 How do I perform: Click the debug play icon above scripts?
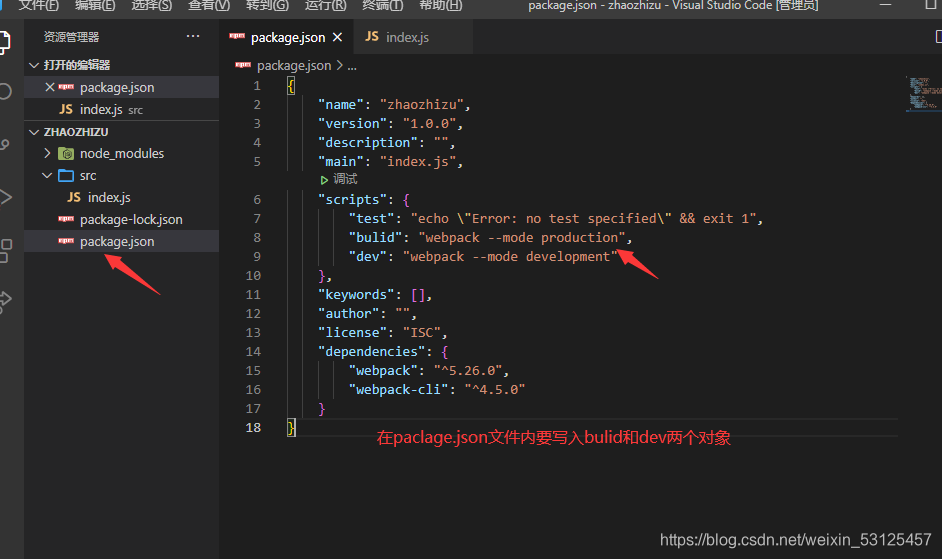pyautogui.click(x=324, y=180)
